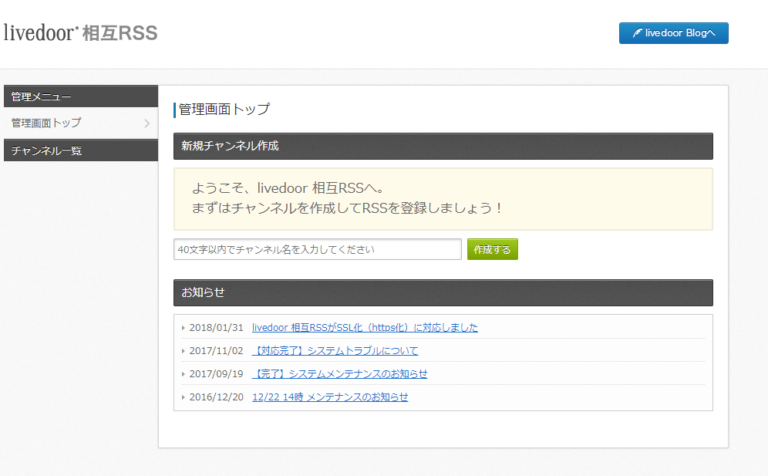Click the 管理メニュー sidebar header
The image size is (768, 476).
(x=80, y=96)
